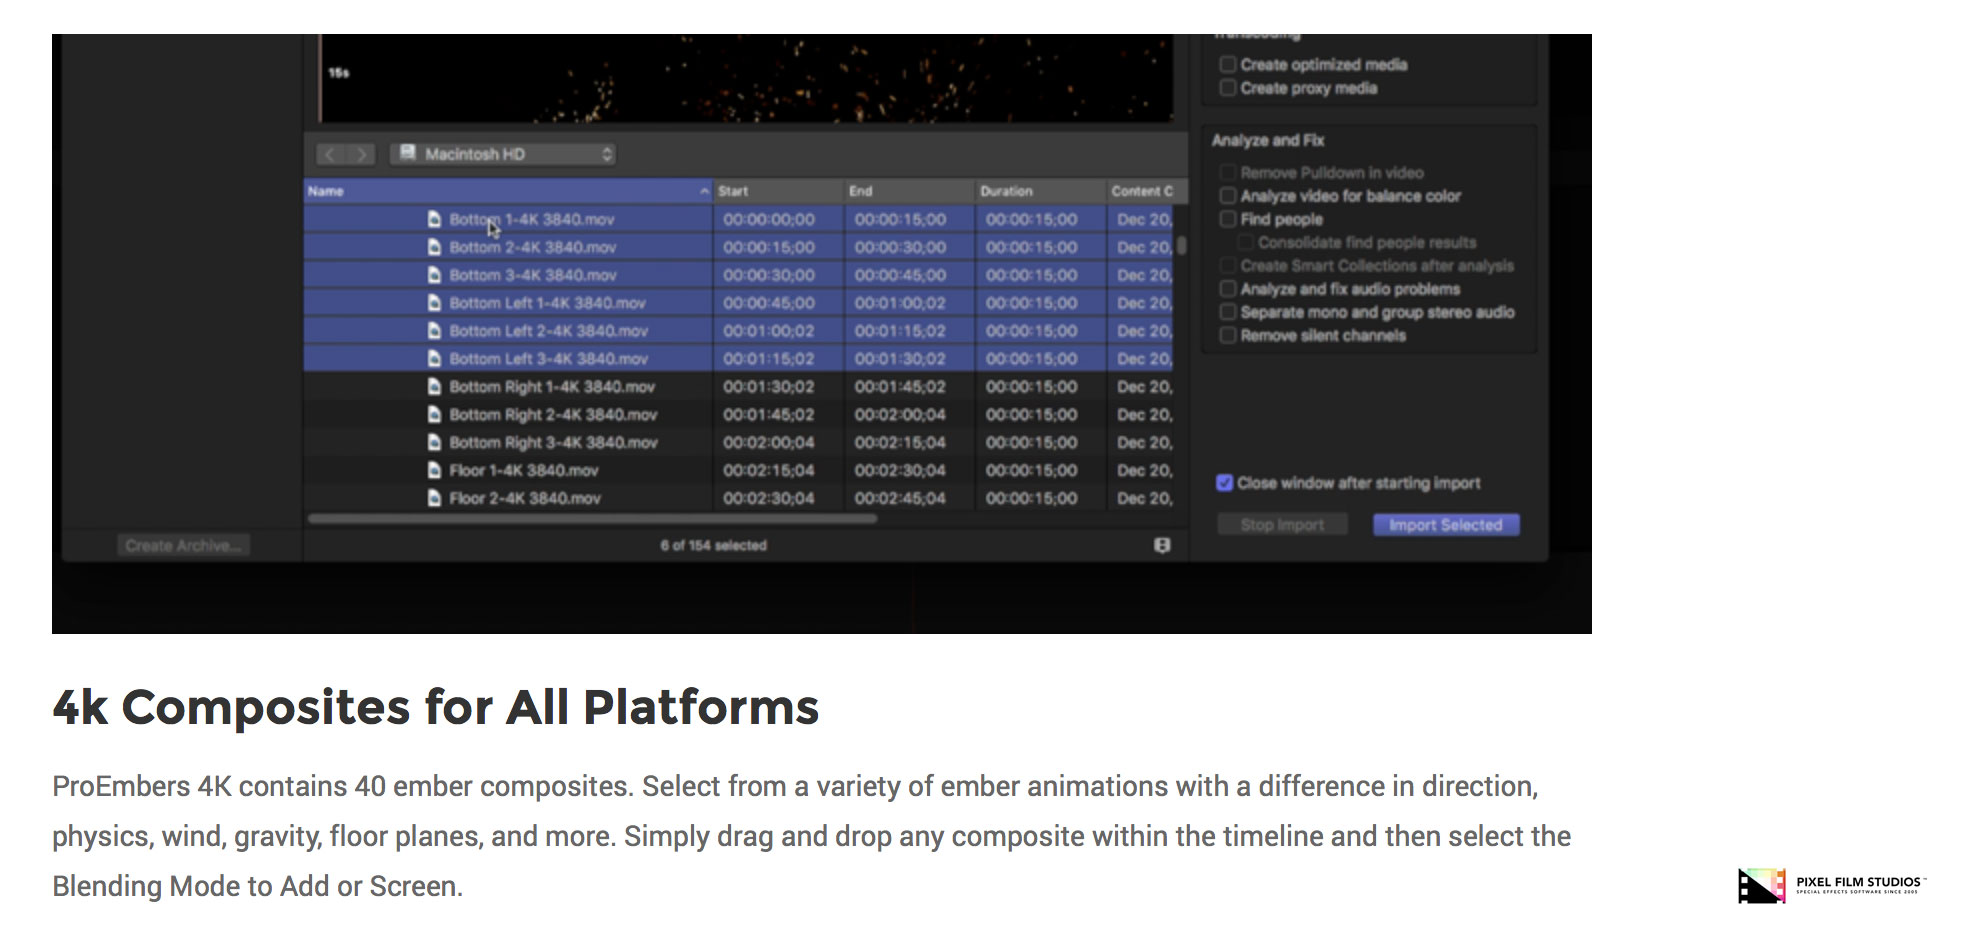Click the Duration cell of Bottom 3-4K 3840.mov

[1032, 275]
